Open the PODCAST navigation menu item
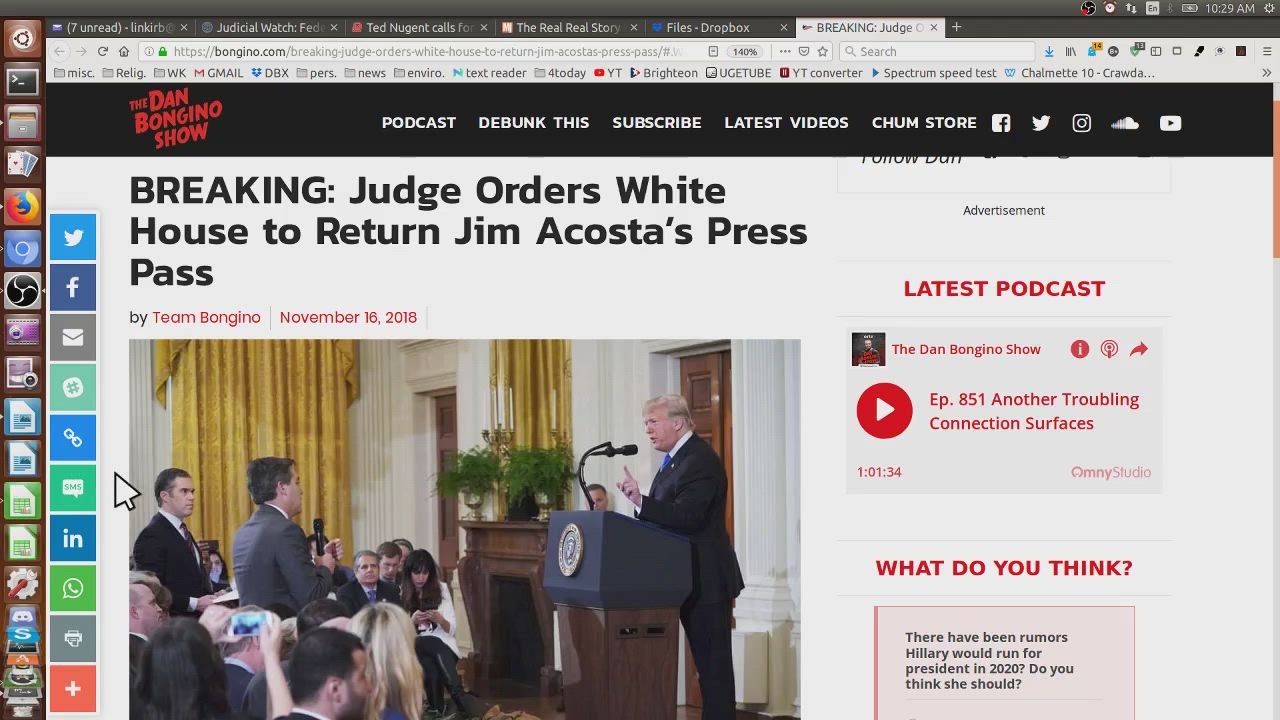The width and height of the screenshot is (1280, 720). tap(418, 123)
